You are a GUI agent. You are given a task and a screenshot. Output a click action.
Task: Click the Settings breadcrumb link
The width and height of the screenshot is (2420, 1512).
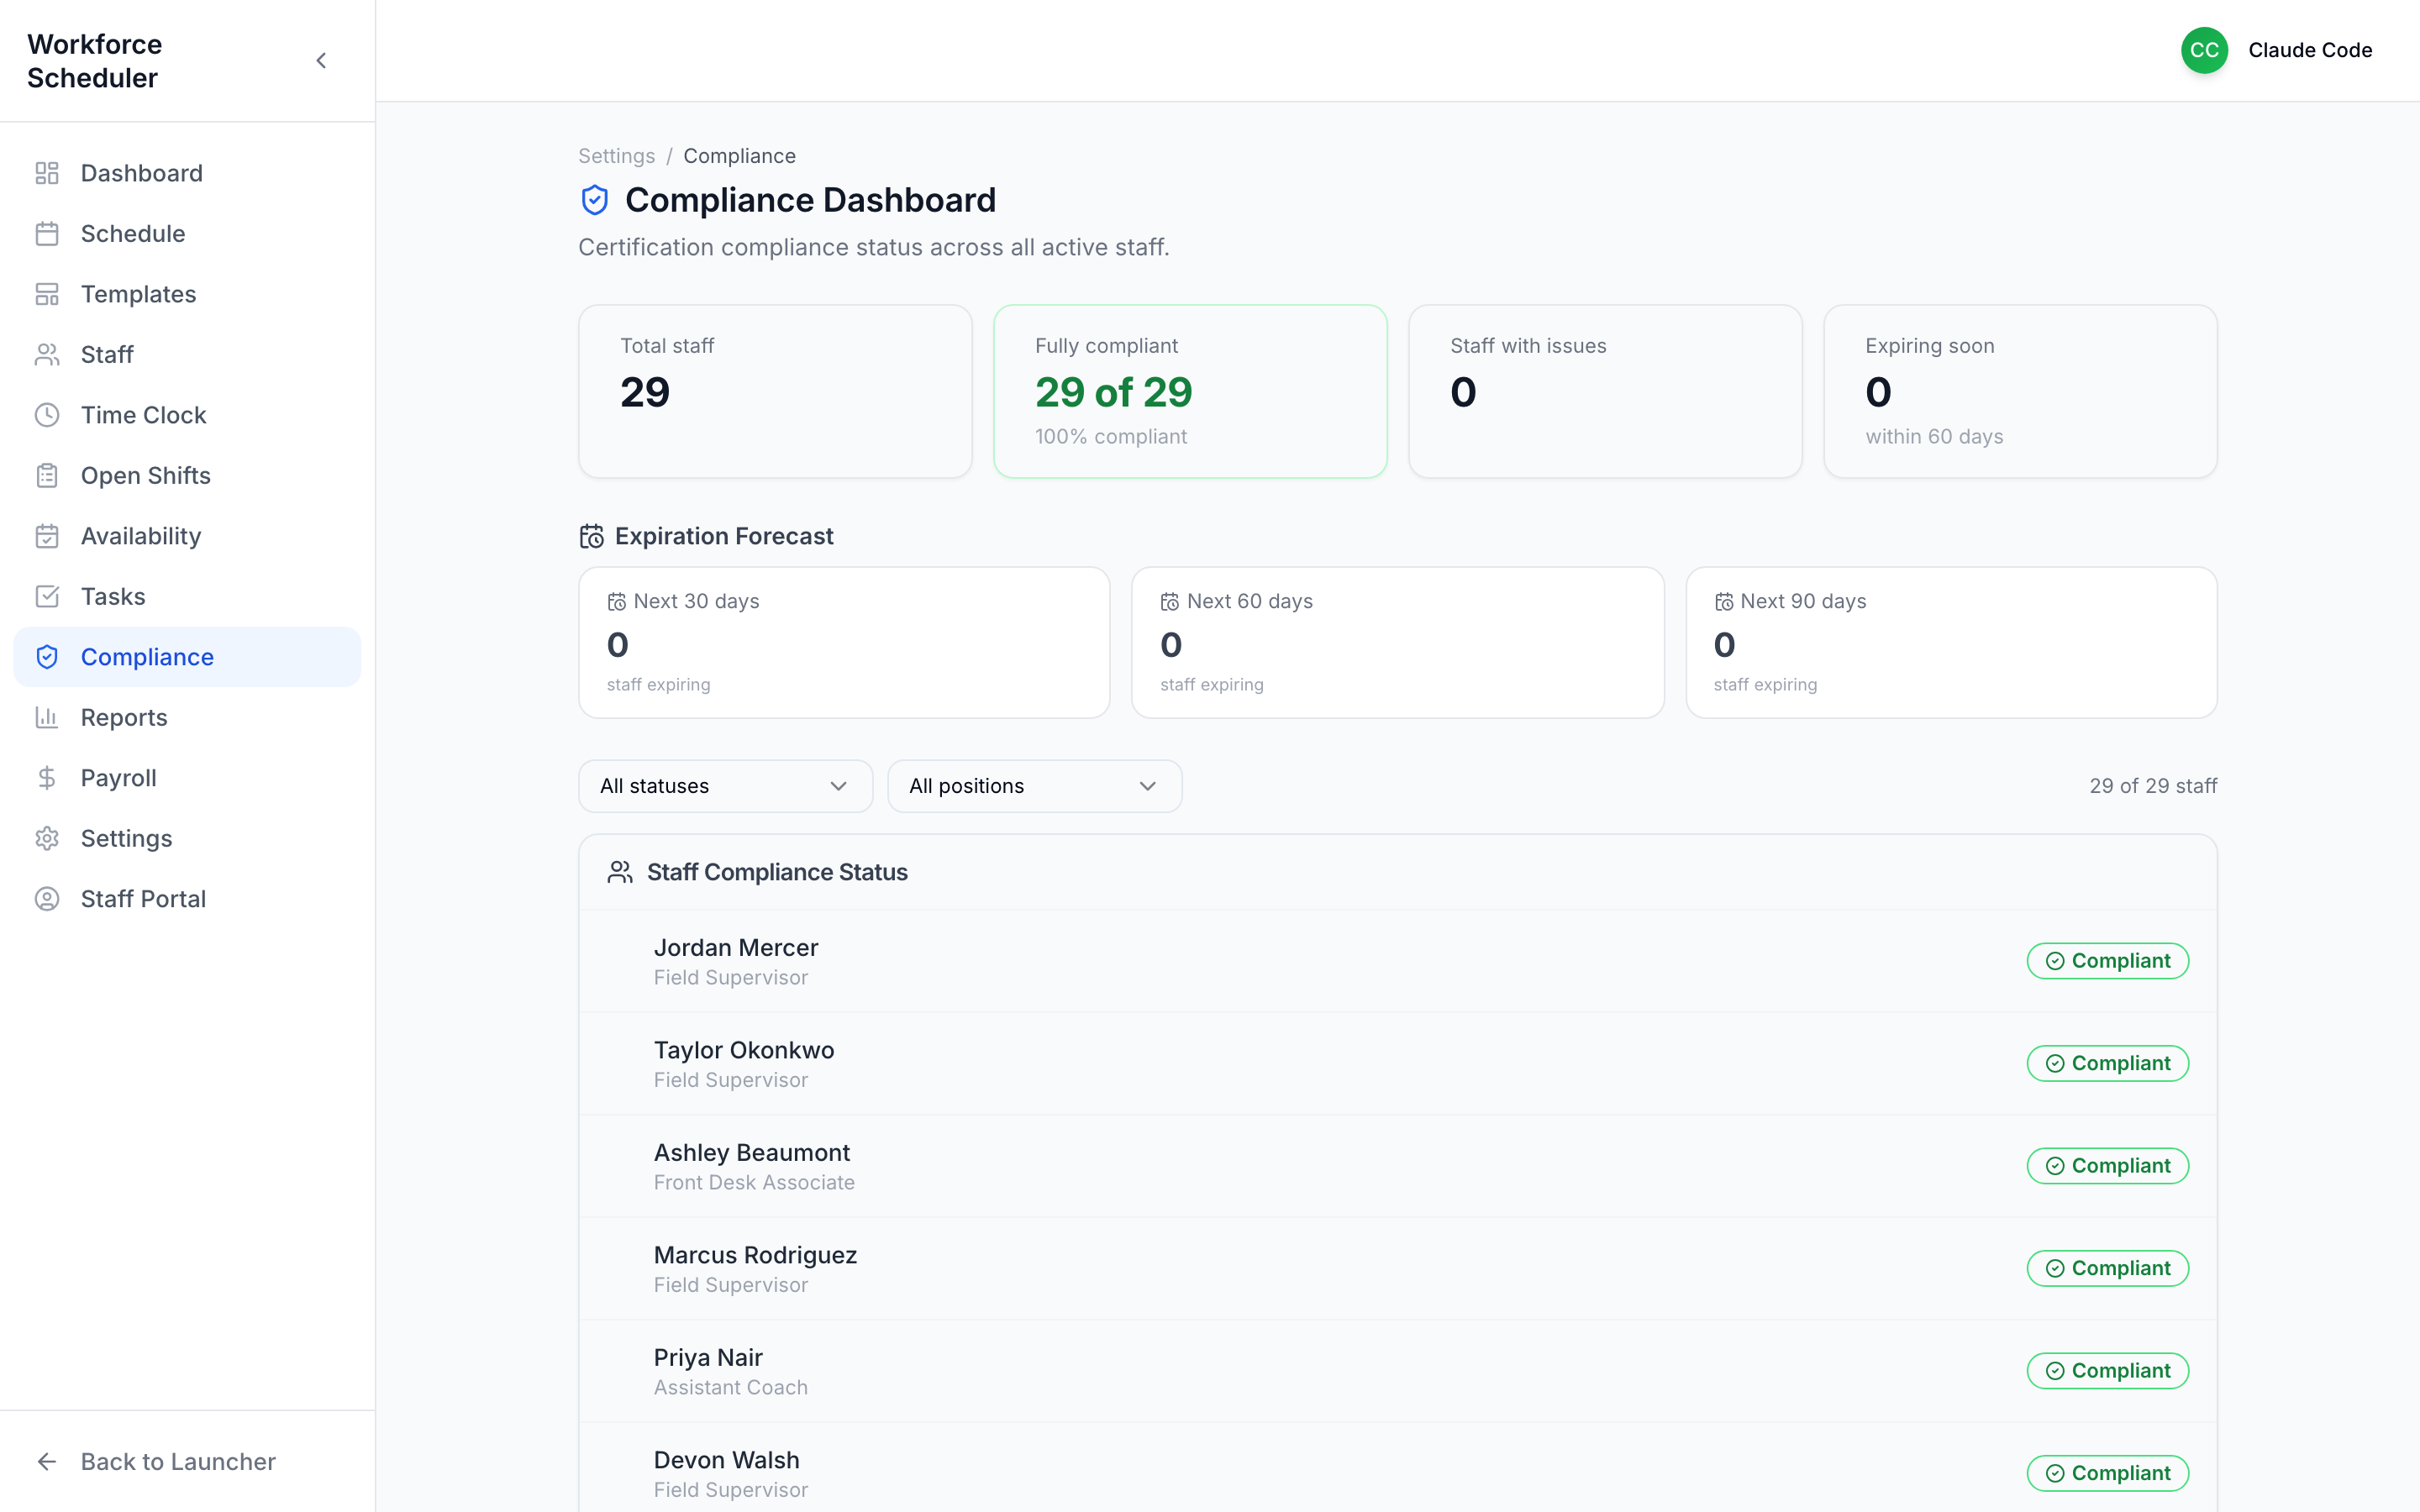(616, 156)
